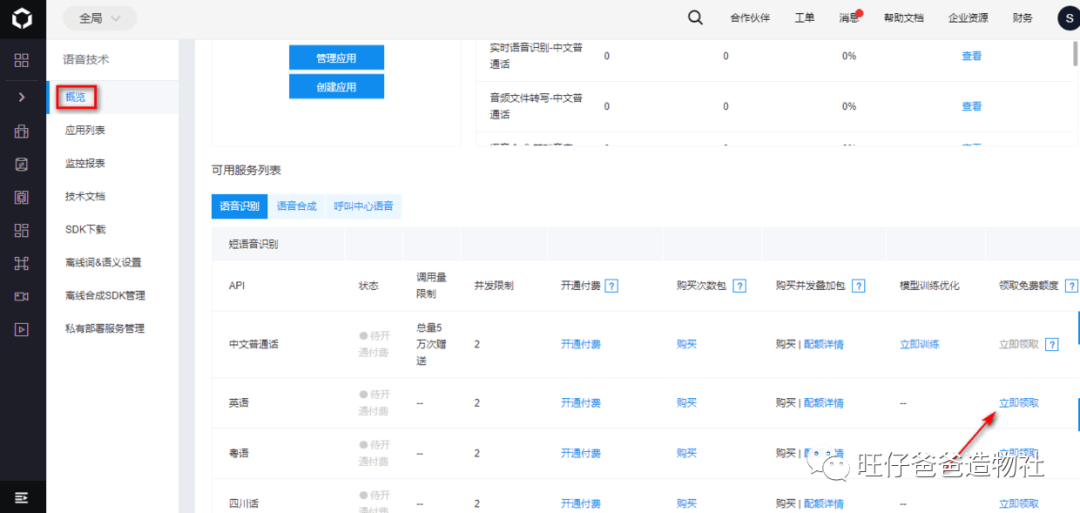1080x513 pixels.
Task: Click 立即训练 link for 中文普通话
Action: point(920,344)
